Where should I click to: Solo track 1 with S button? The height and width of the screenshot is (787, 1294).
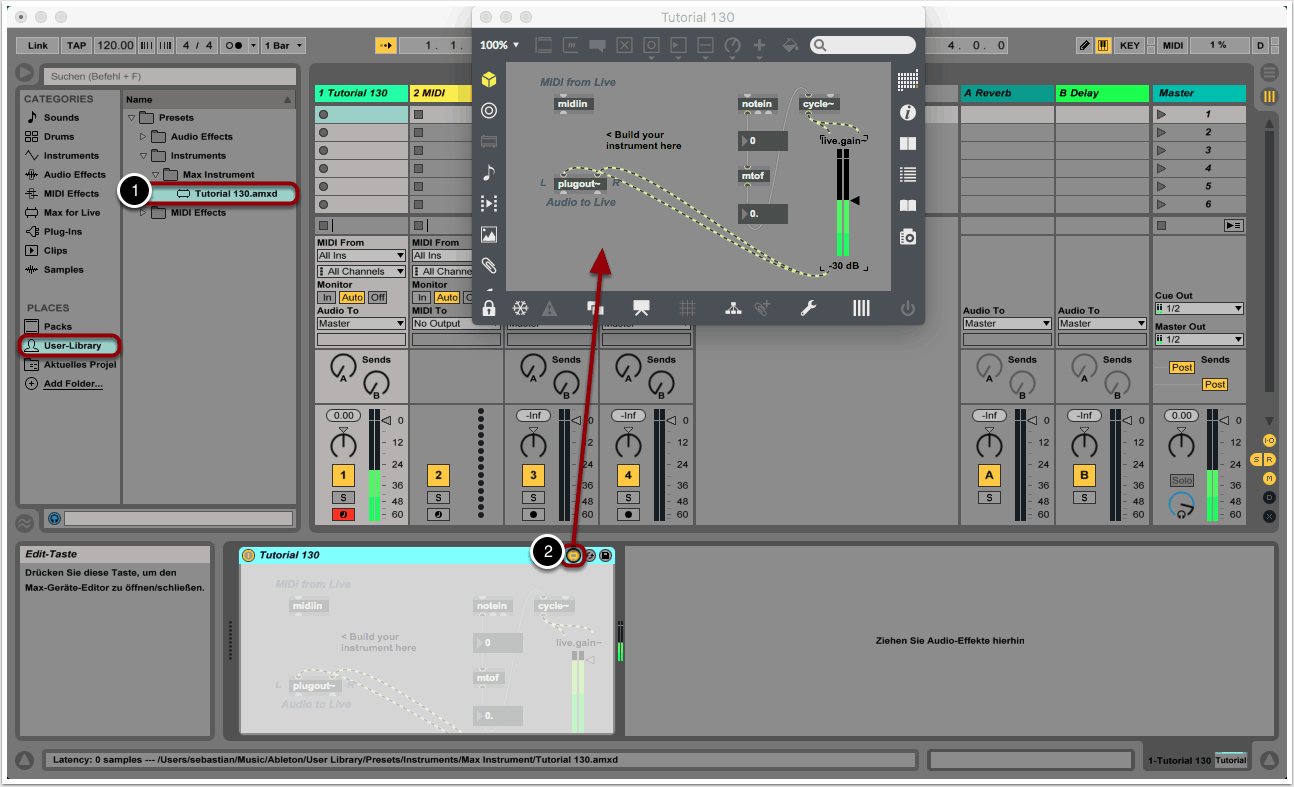[343, 497]
